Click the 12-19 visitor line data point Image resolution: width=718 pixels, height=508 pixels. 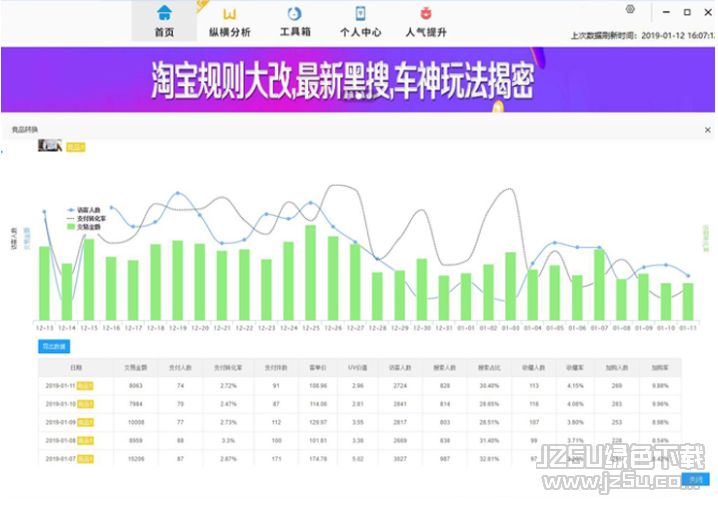[x=178, y=193]
